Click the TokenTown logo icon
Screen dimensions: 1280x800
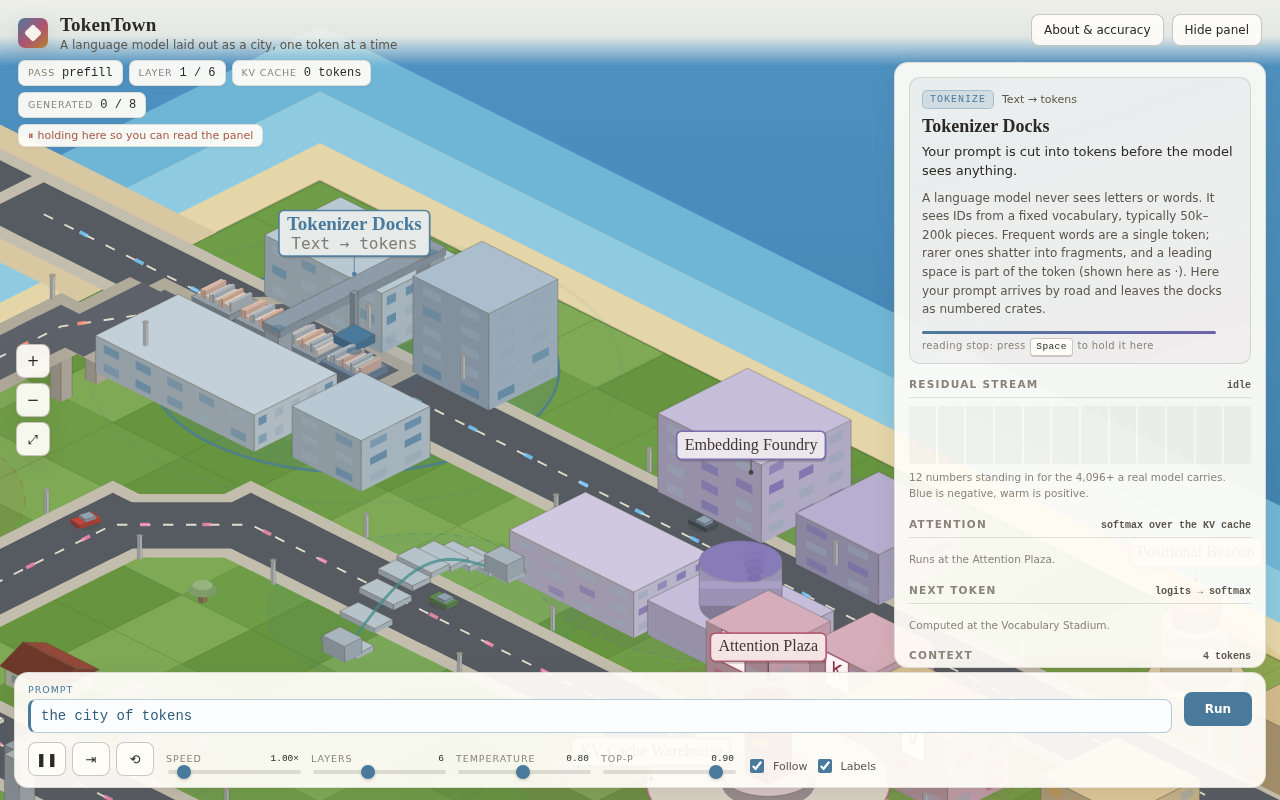pyautogui.click(x=33, y=33)
